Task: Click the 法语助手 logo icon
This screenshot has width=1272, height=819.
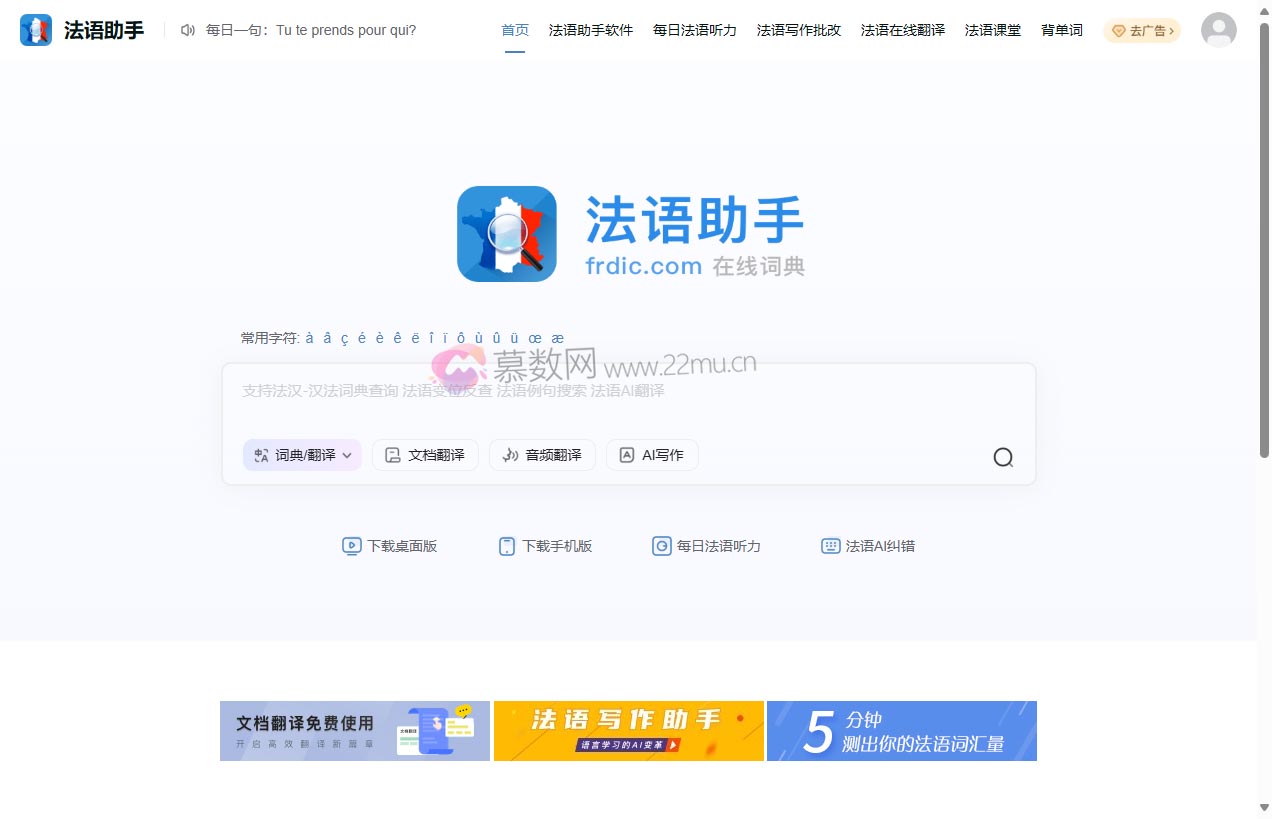Action: [x=35, y=29]
